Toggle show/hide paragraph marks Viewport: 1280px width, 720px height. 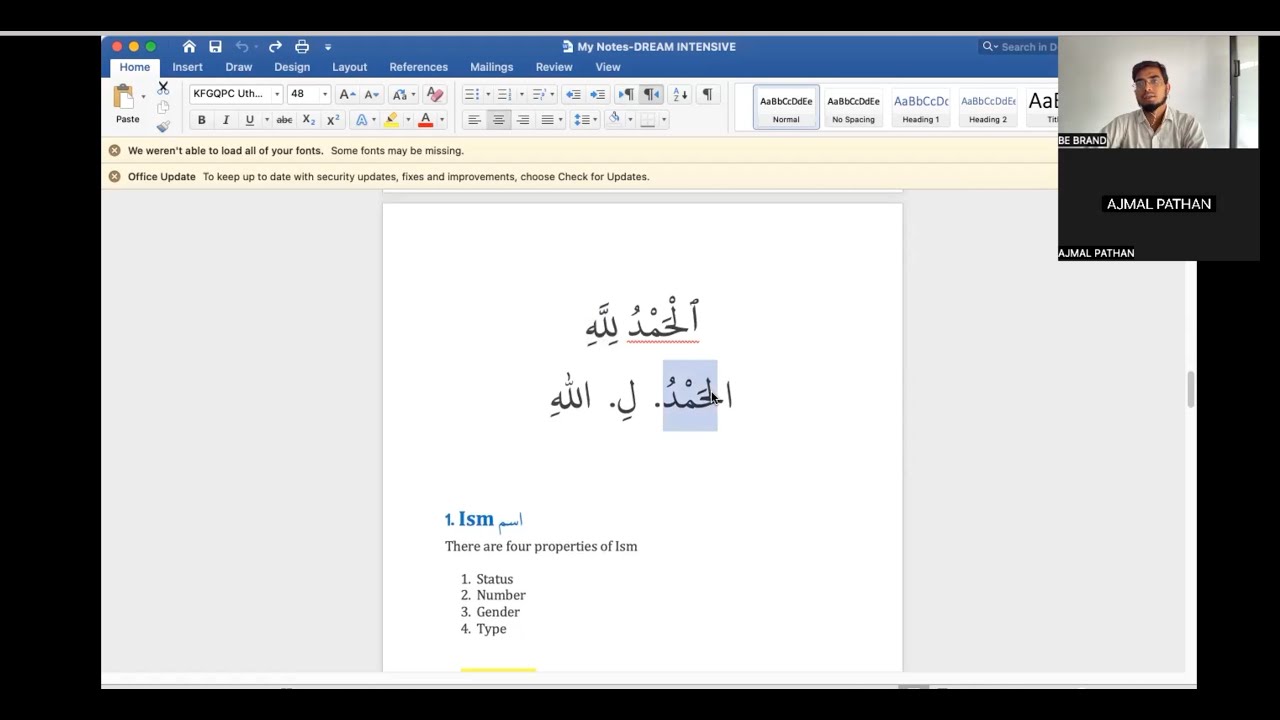(707, 94)
